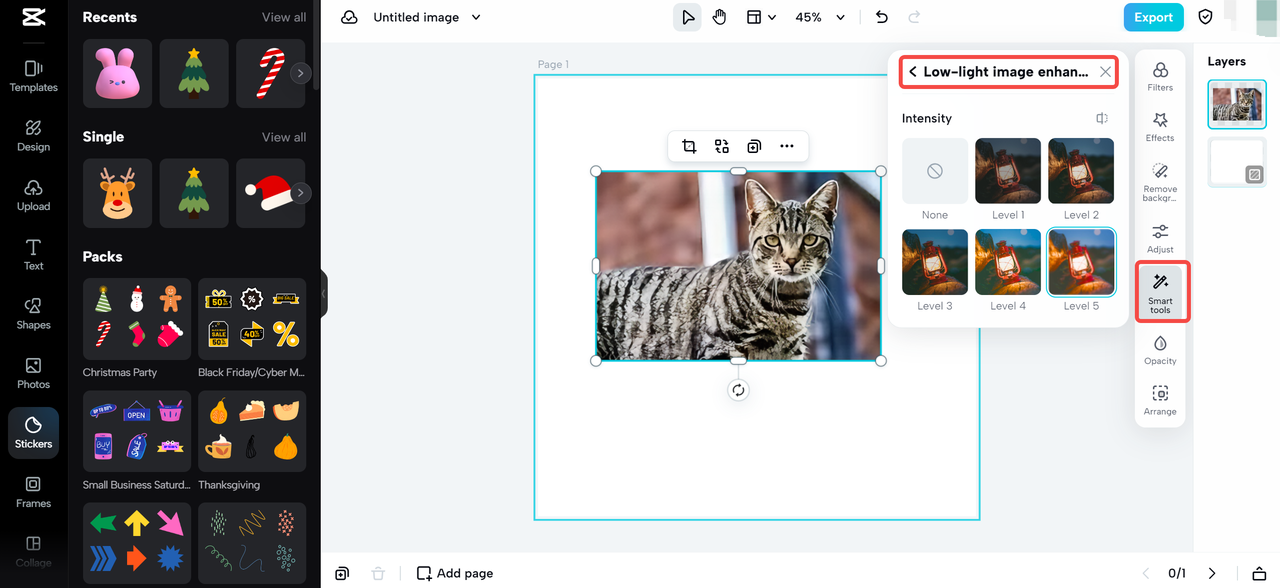1280x588 pixels.
Task: Select Level 3 intensity
Action: (x=935, y=262)
